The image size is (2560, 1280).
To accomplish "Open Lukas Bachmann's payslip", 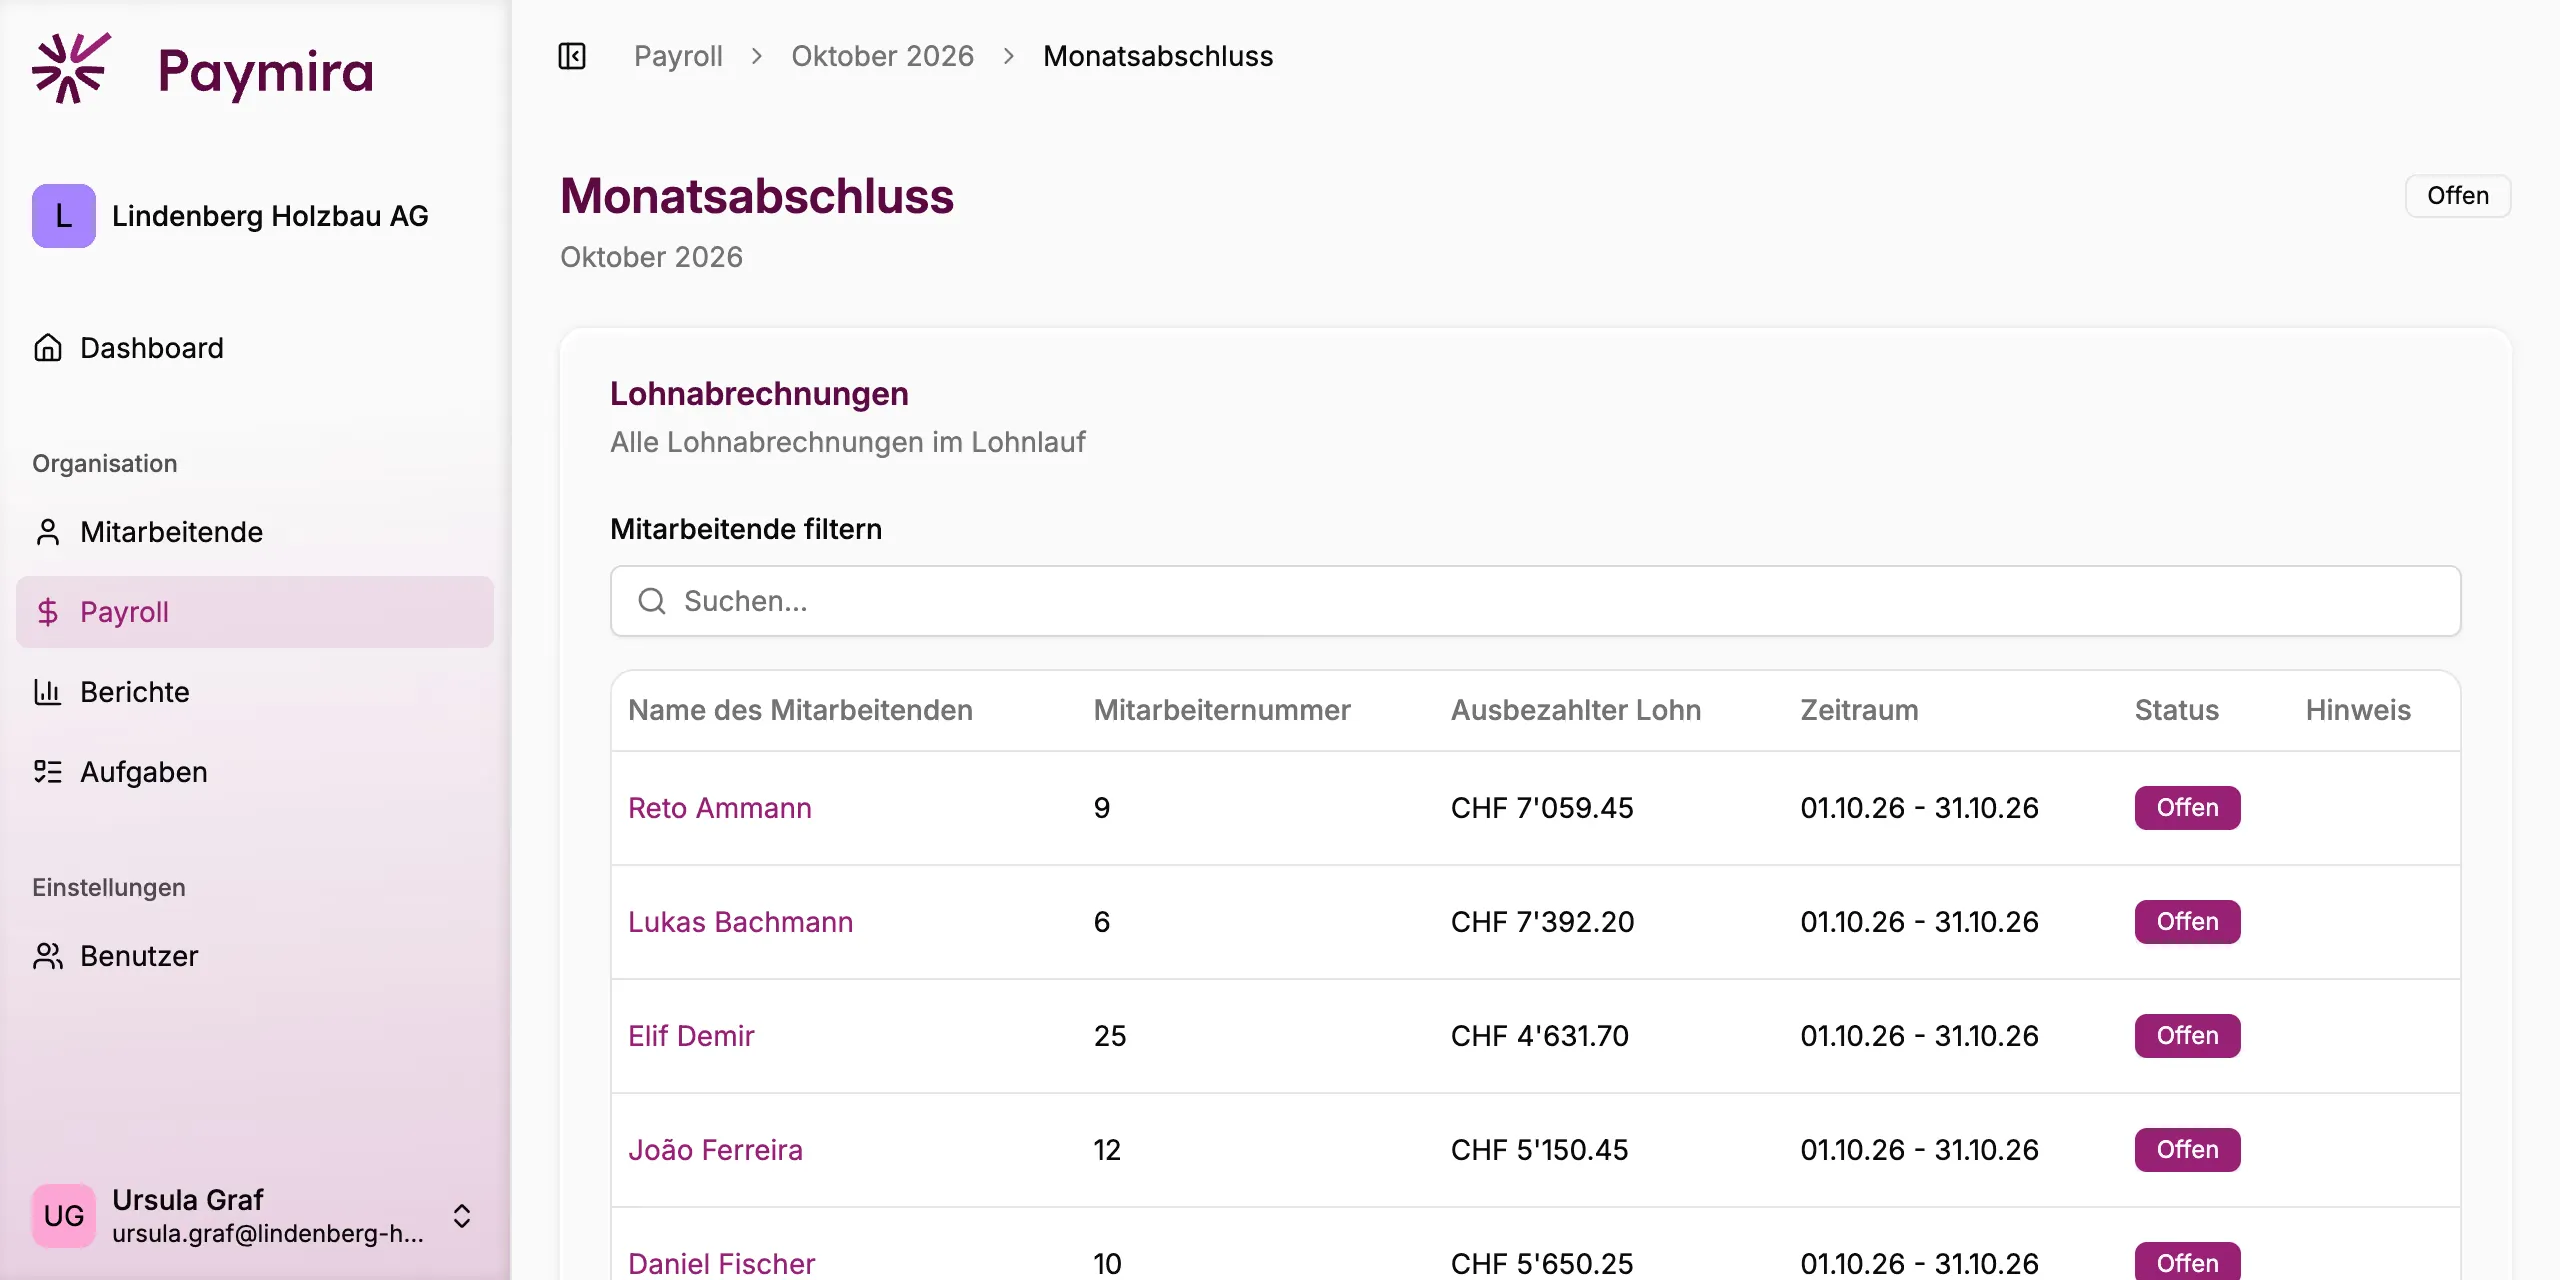I will click(741, 922).
